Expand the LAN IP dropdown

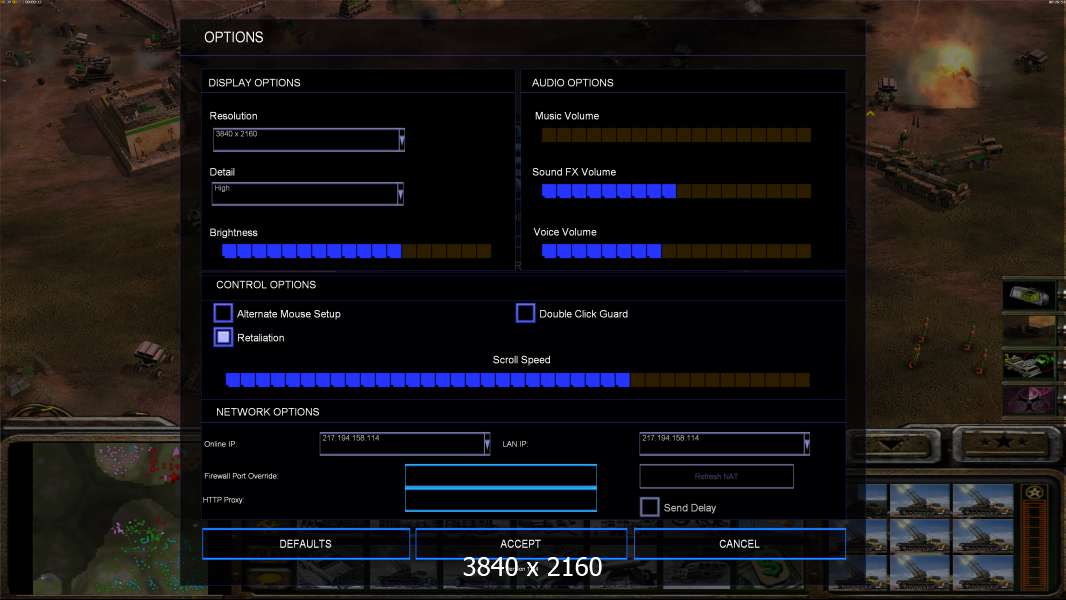[x=724, y=444]
